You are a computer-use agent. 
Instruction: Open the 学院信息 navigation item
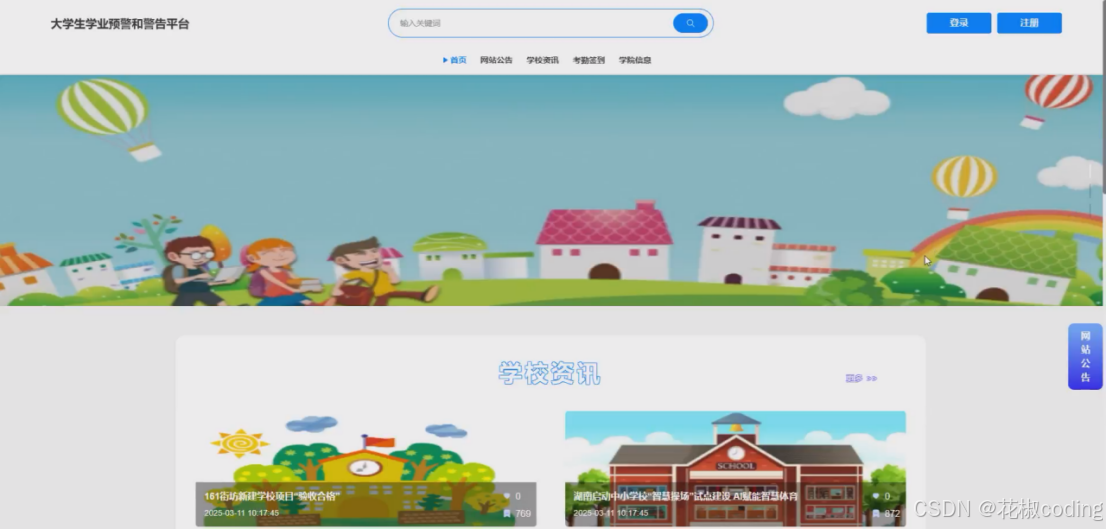pyautogui.click(x=635, y=60)
